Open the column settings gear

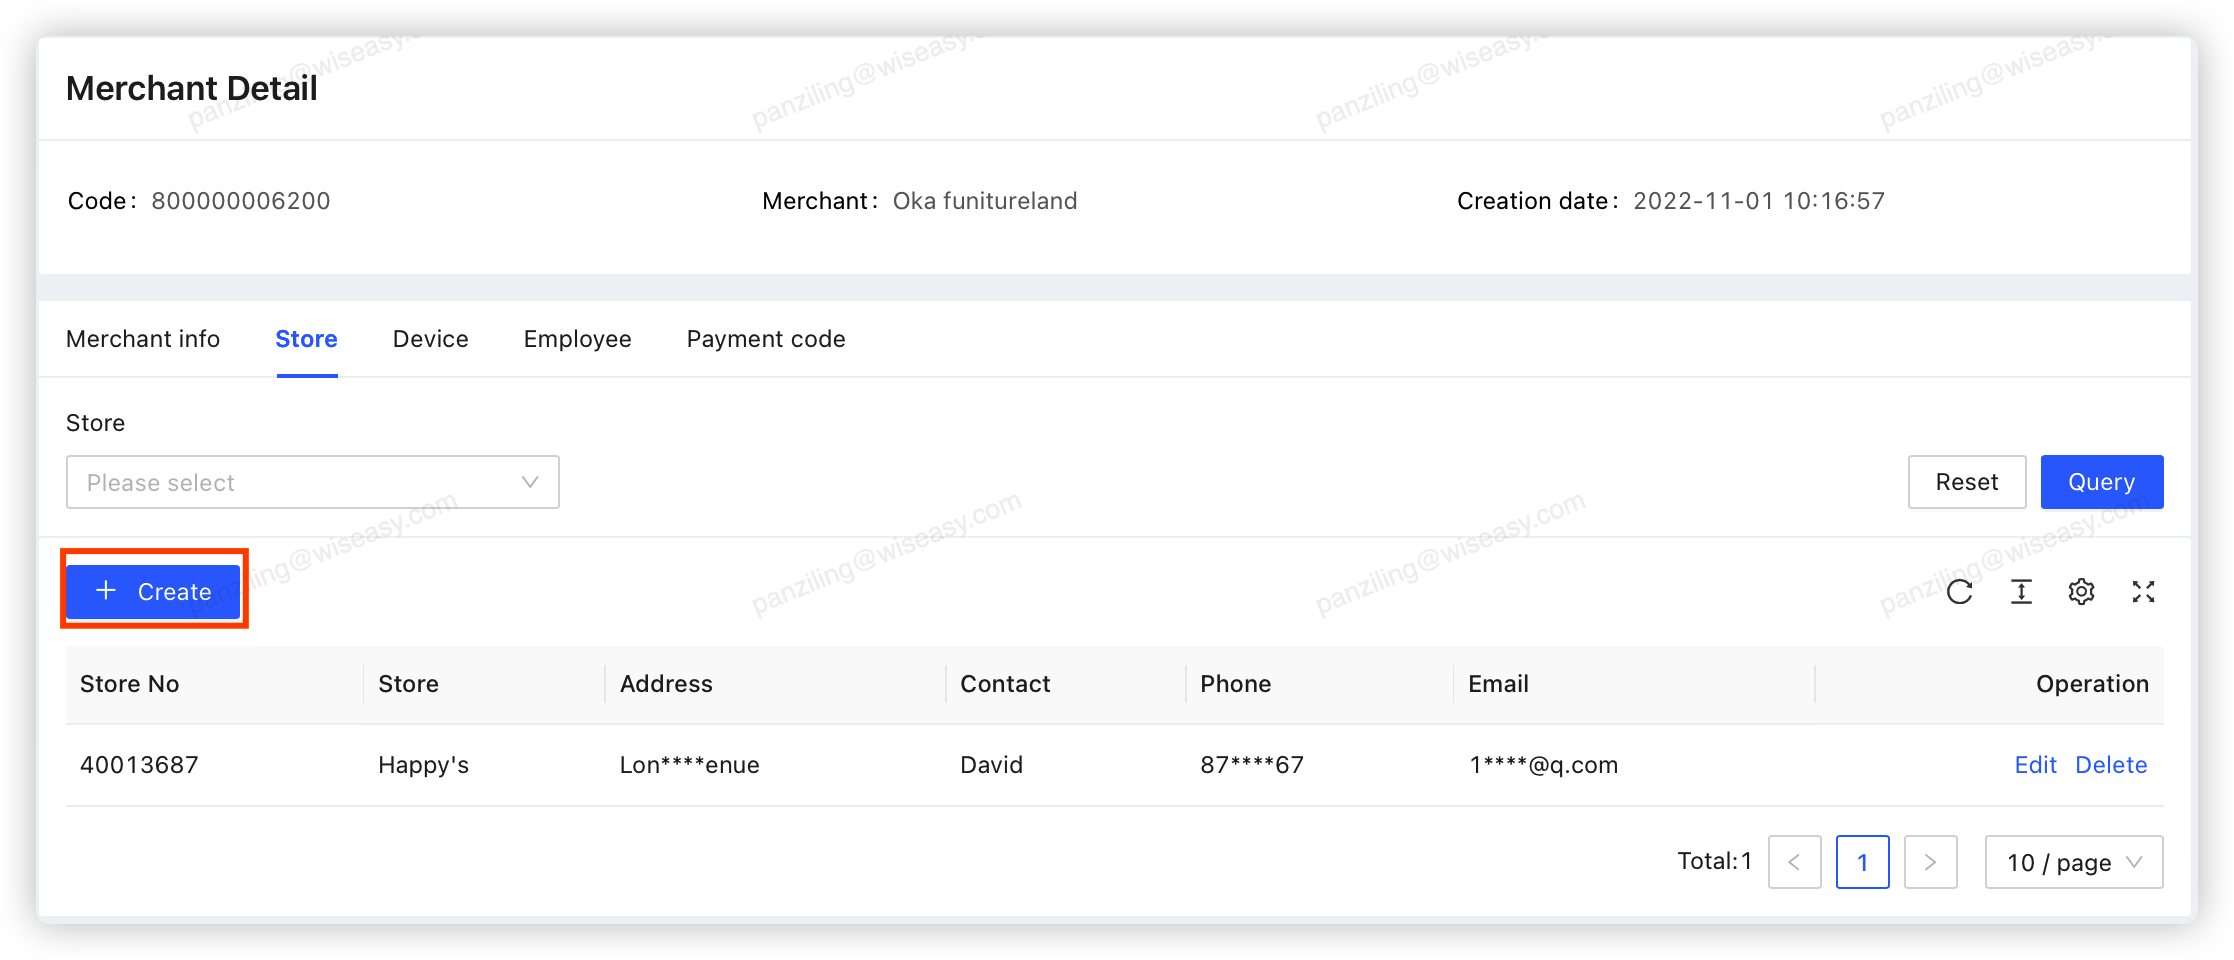pos(2081,591)
